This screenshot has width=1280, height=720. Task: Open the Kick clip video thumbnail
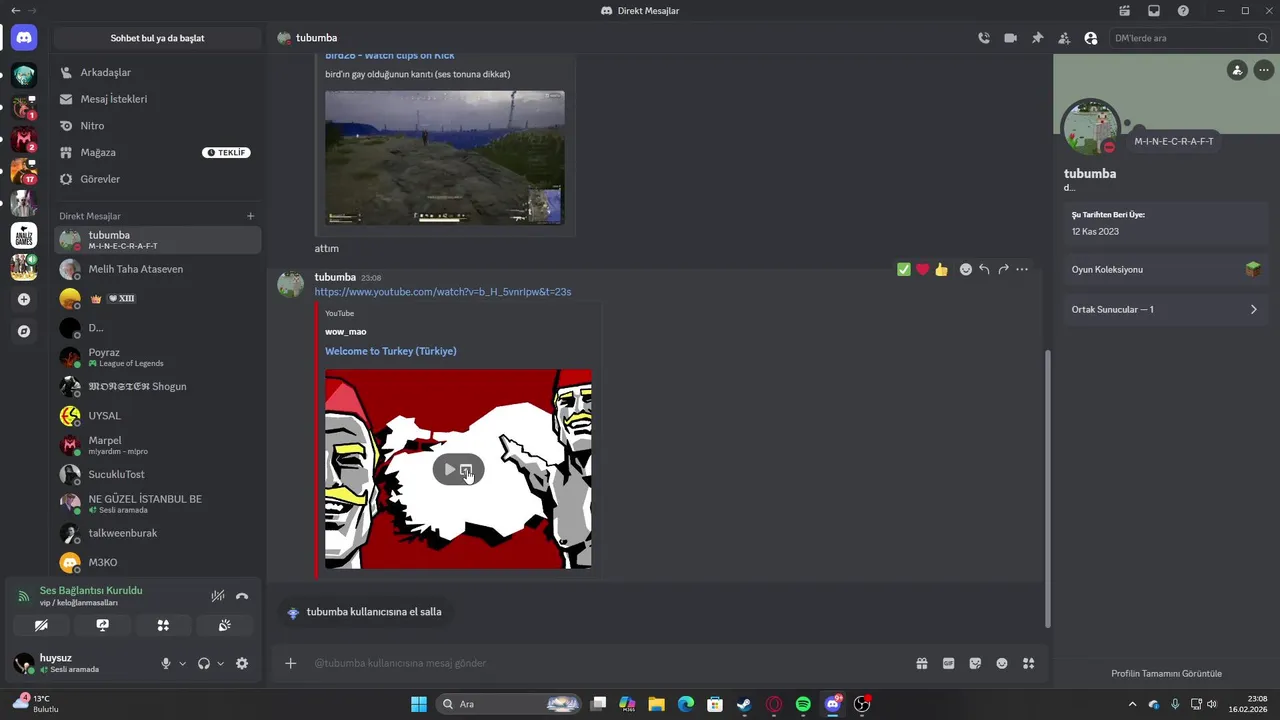pyautogui.click(x=445, y=158)
